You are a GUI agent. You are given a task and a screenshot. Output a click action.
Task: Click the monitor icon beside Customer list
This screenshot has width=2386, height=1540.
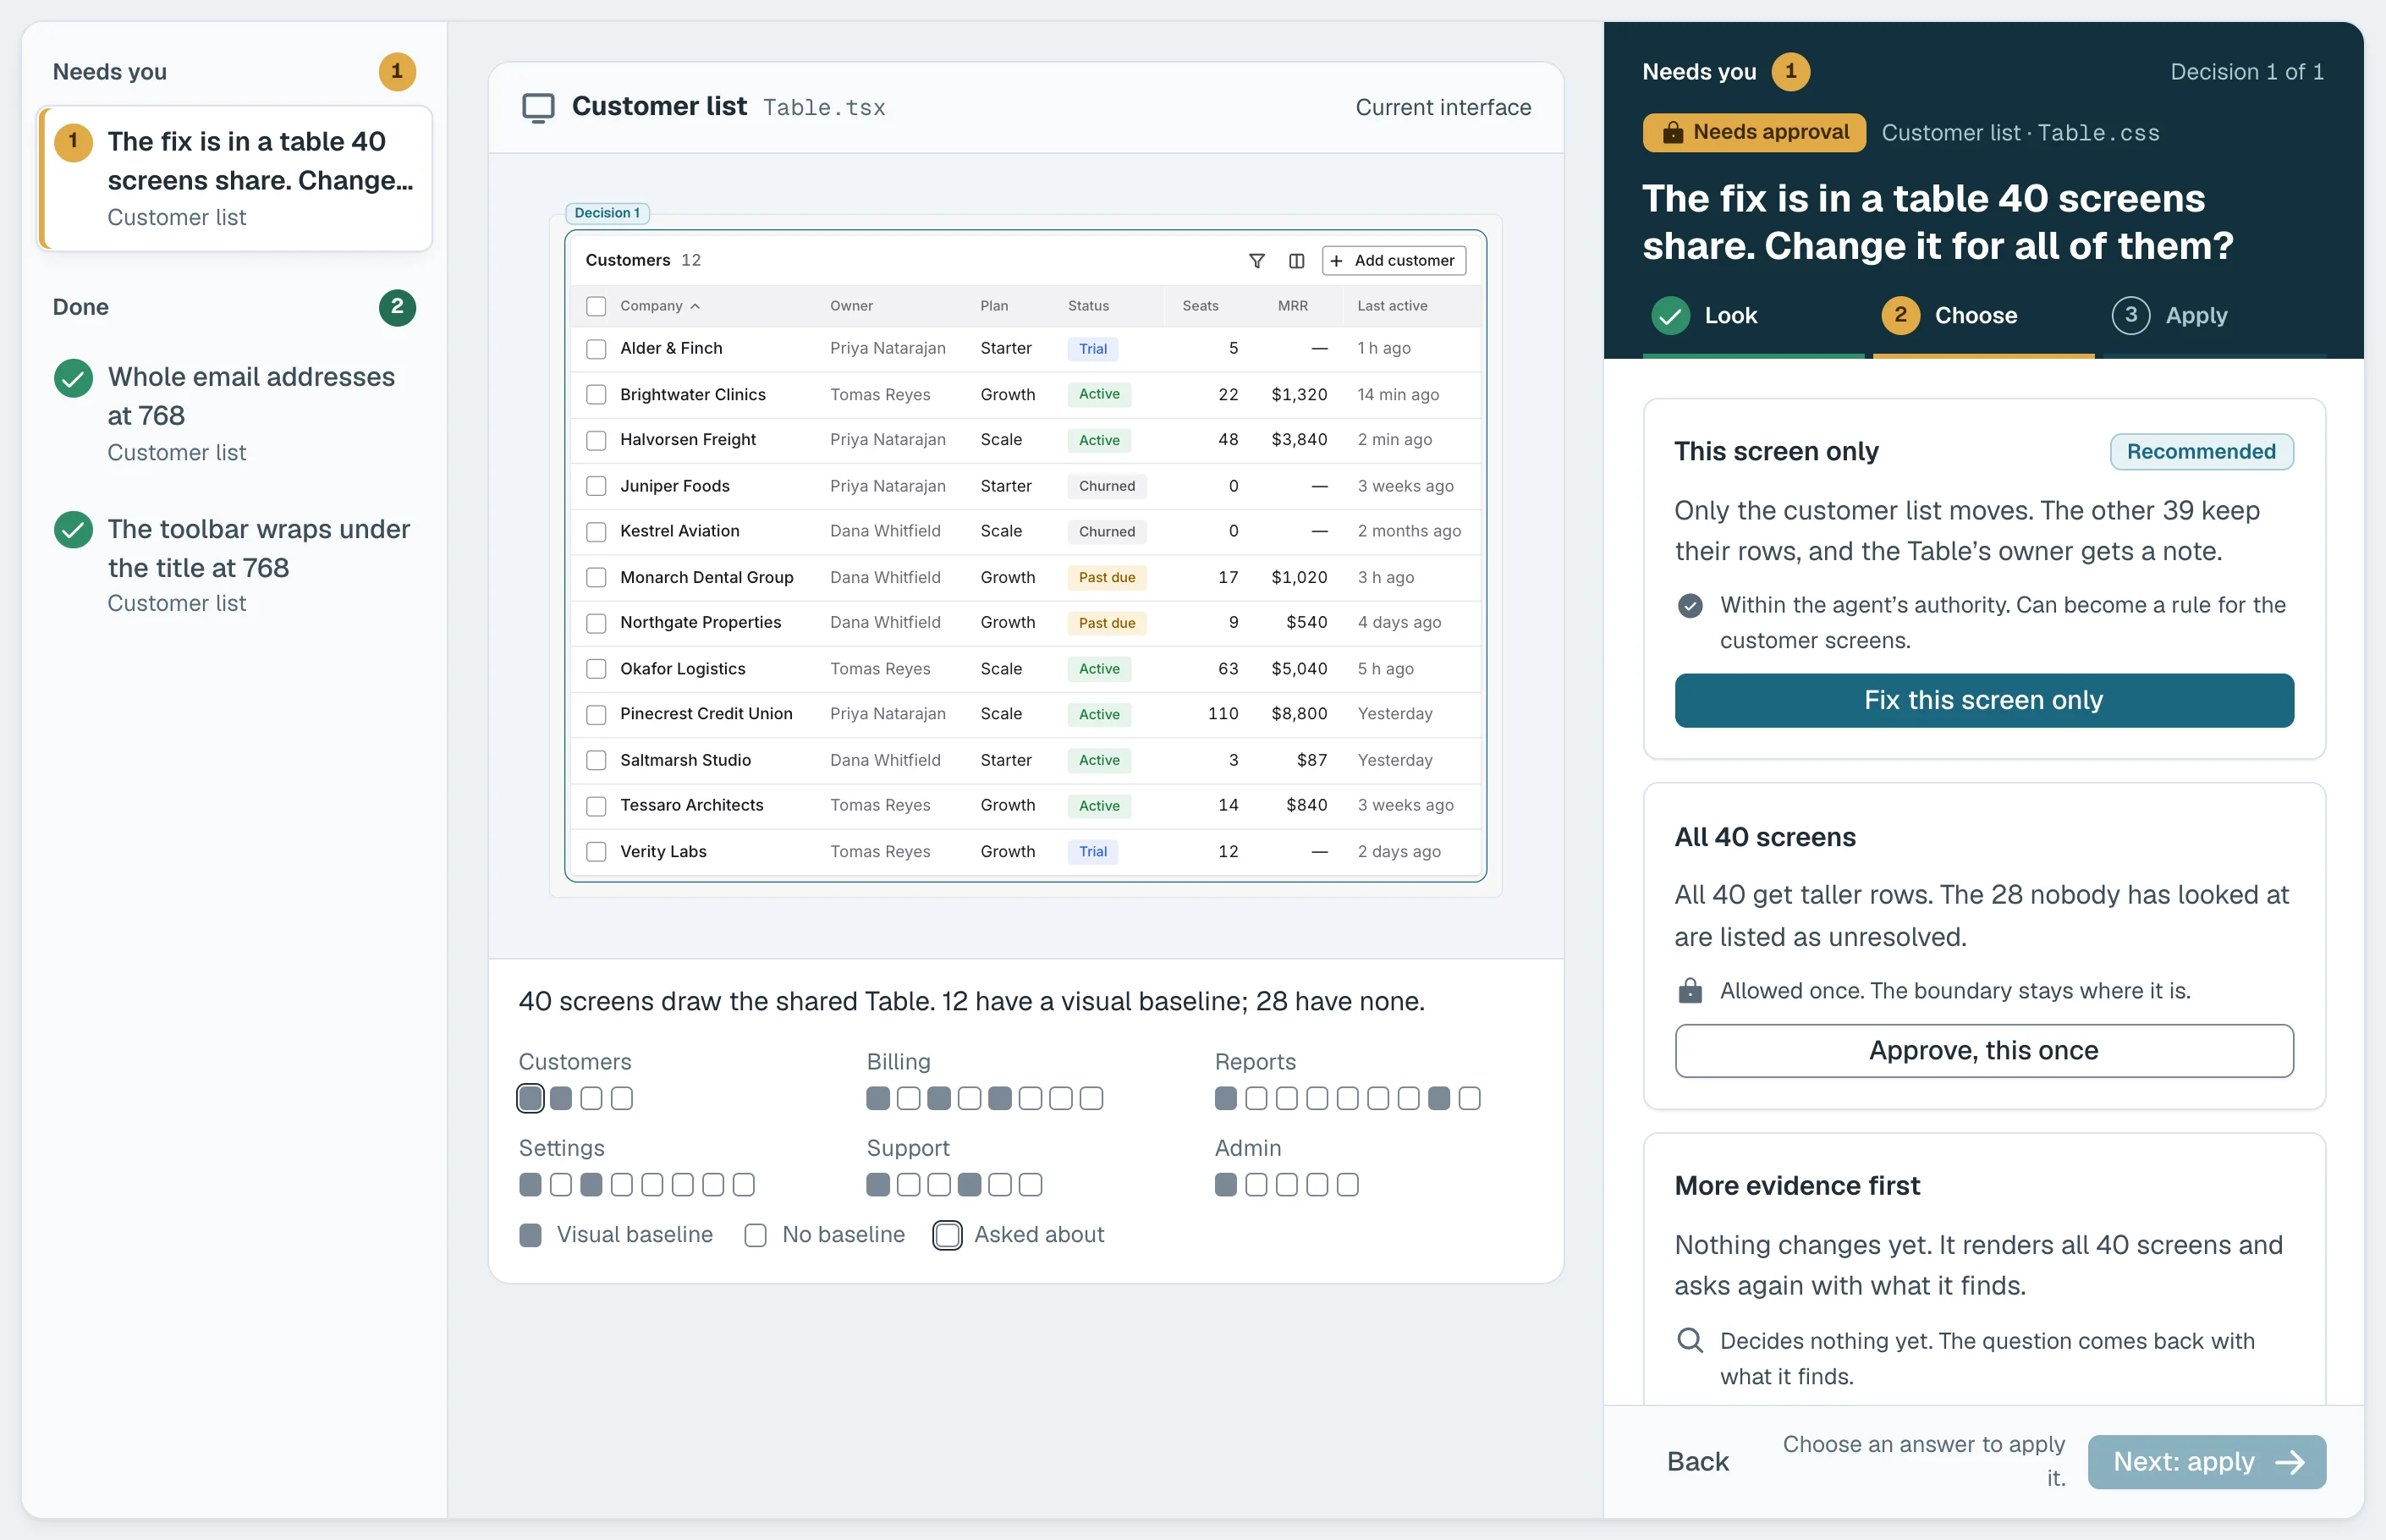coord(538,108)
